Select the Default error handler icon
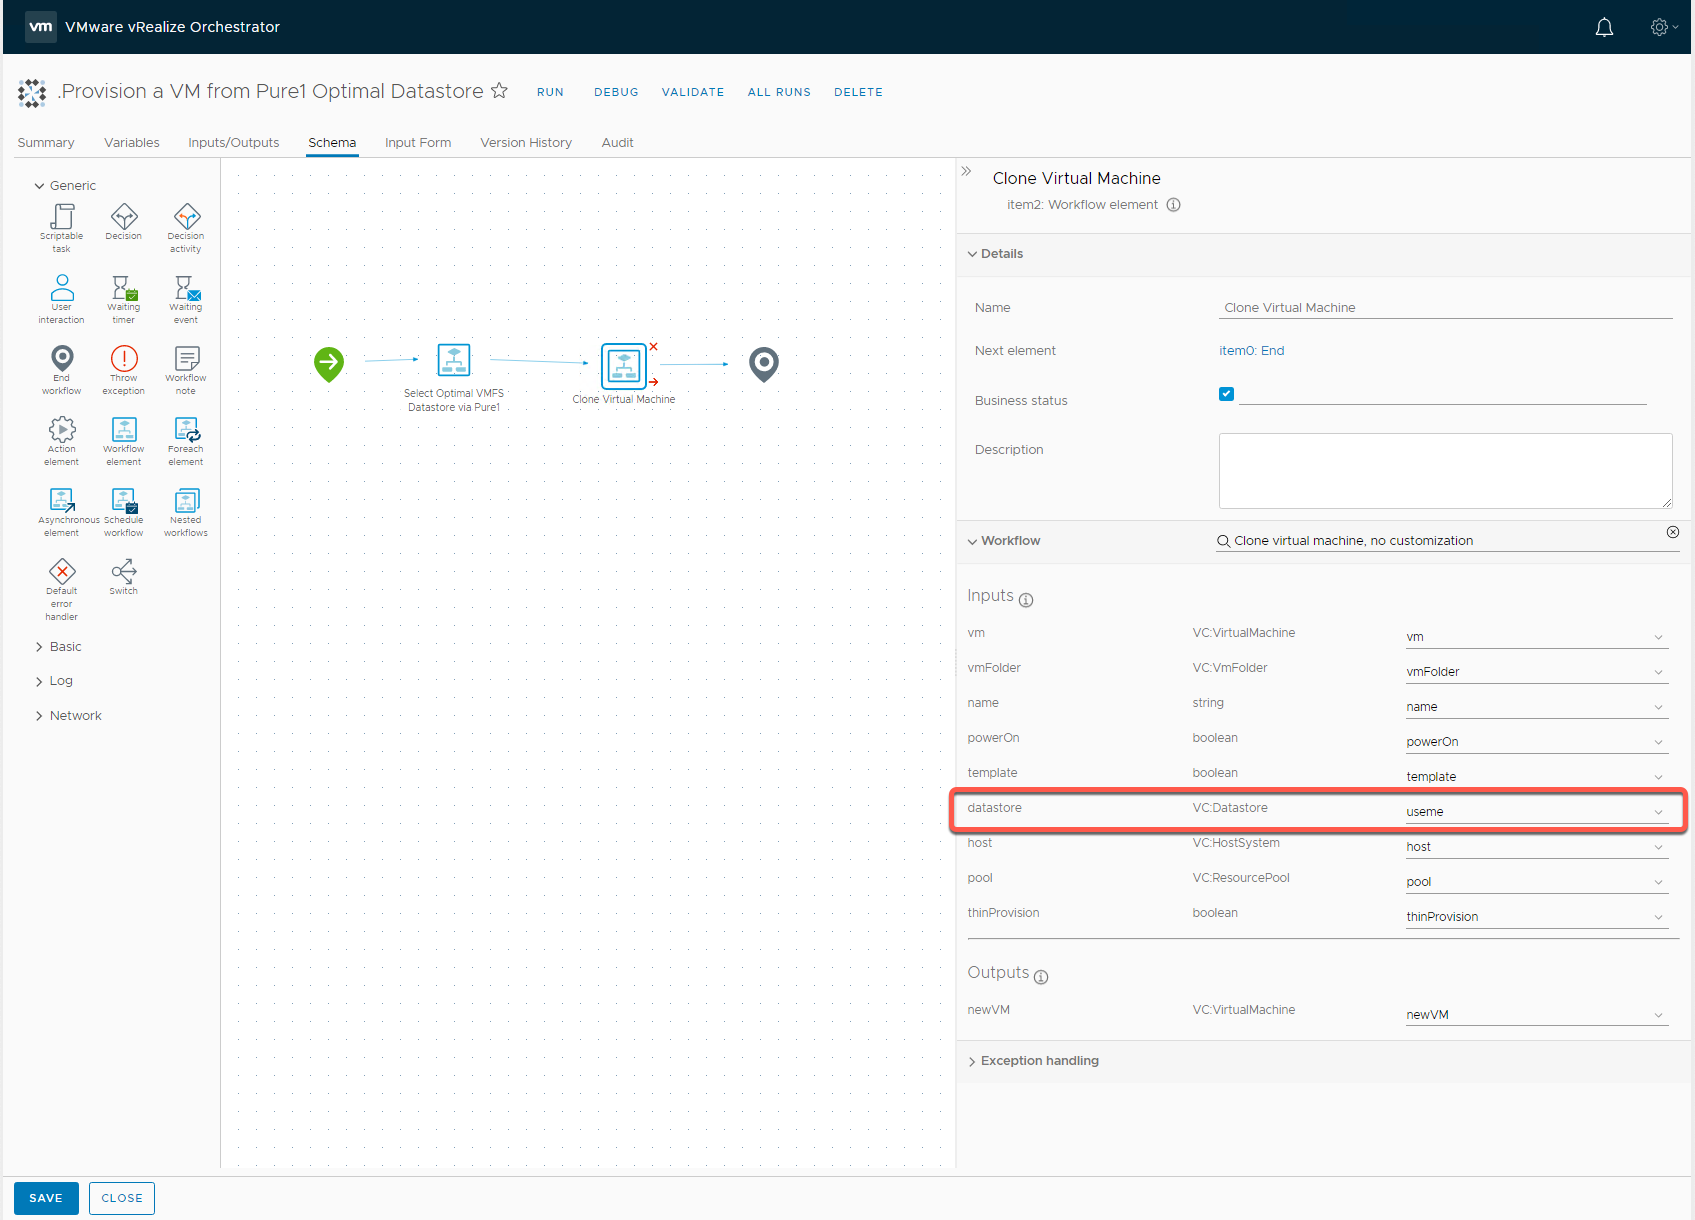Viewport: 1695px width, 1220px height. point(62,571)
